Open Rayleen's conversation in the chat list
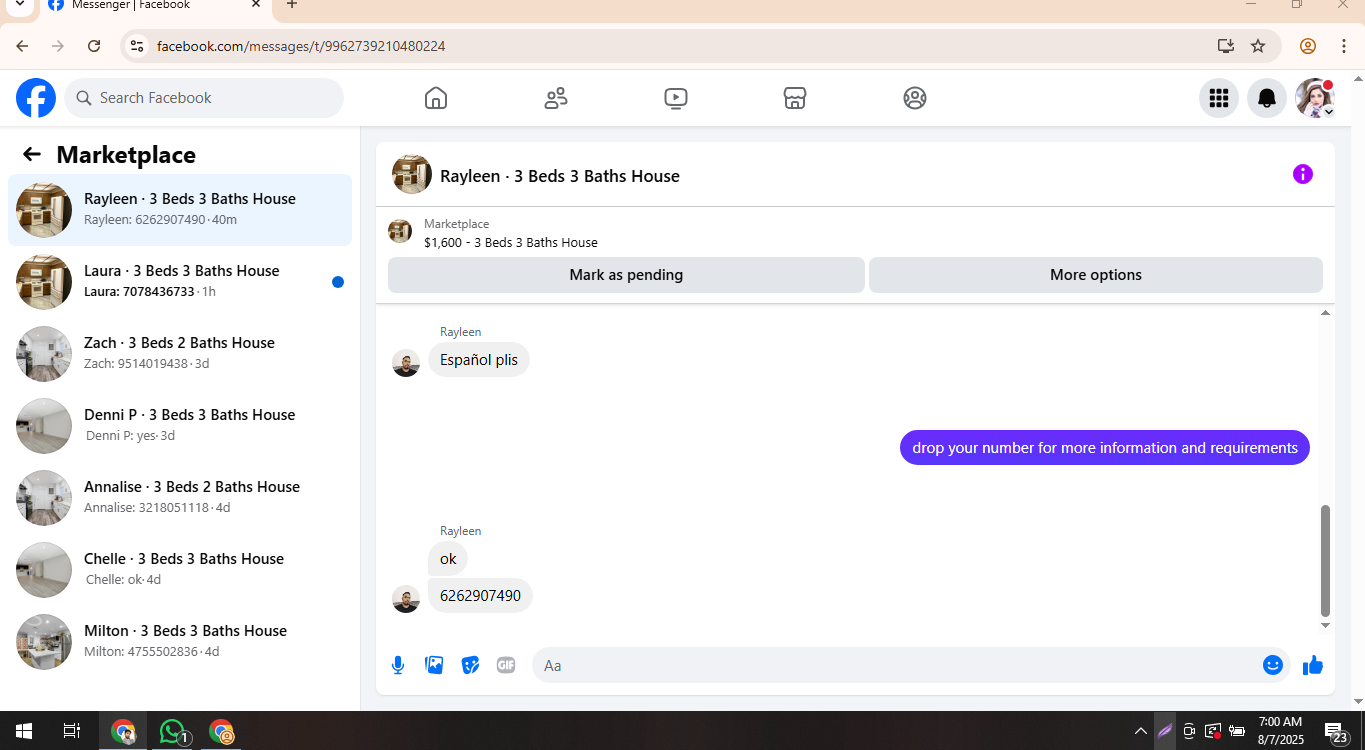This screenshot has width=1365, height=750. (180, 210)
